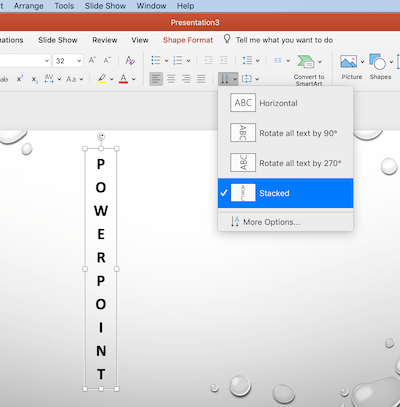Click the Text Direction button
400x407 pixels.
click(228, 79)
